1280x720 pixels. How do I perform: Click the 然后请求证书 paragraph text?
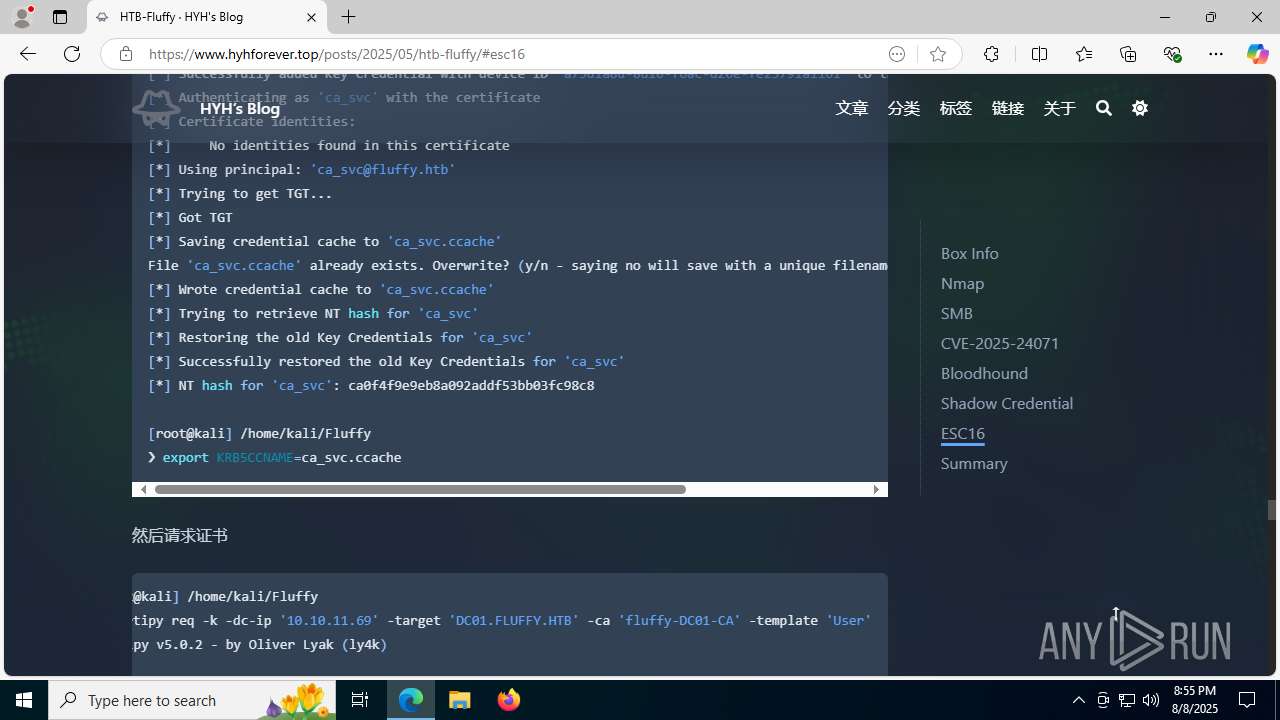pos(180,536)
